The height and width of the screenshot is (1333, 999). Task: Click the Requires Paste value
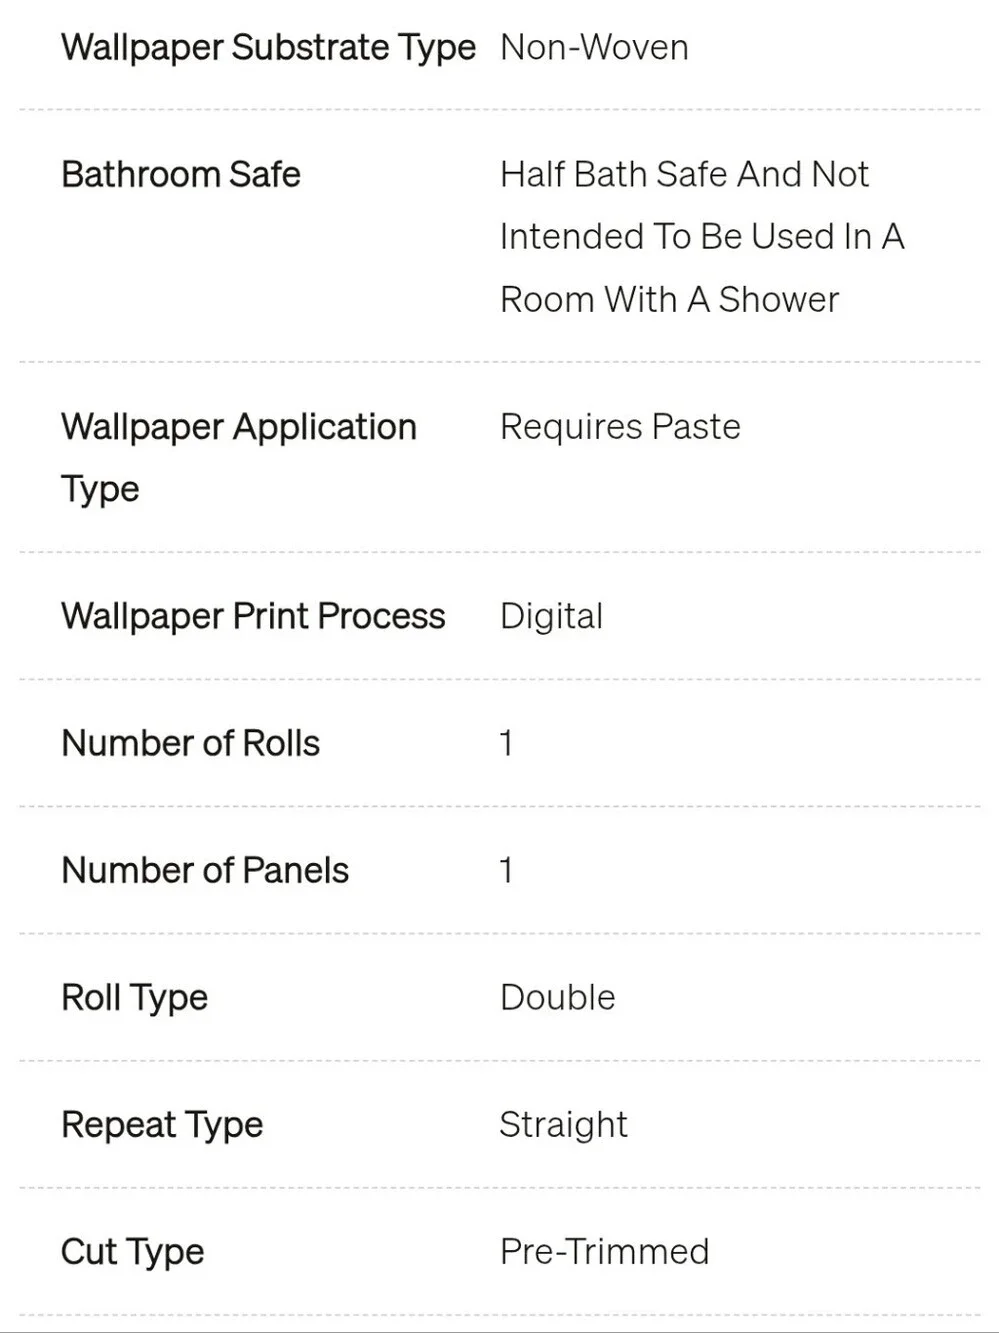click(620, 427)
